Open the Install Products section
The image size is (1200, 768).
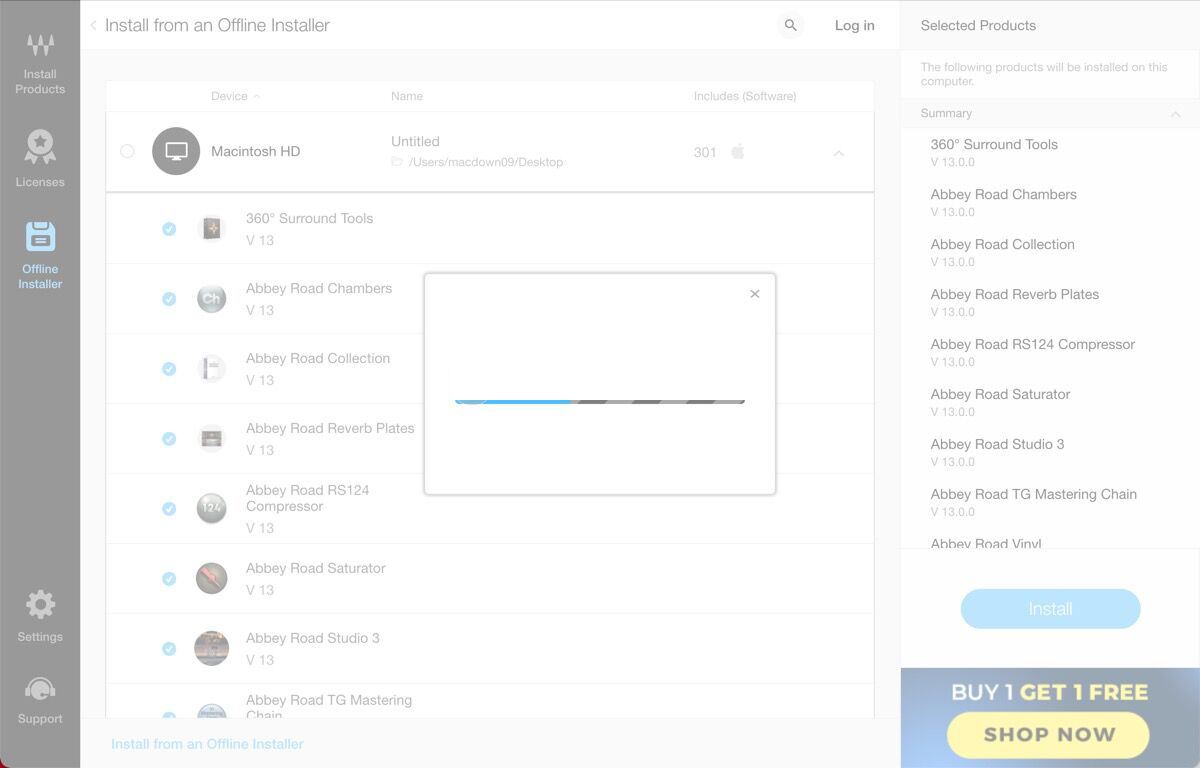40,63
